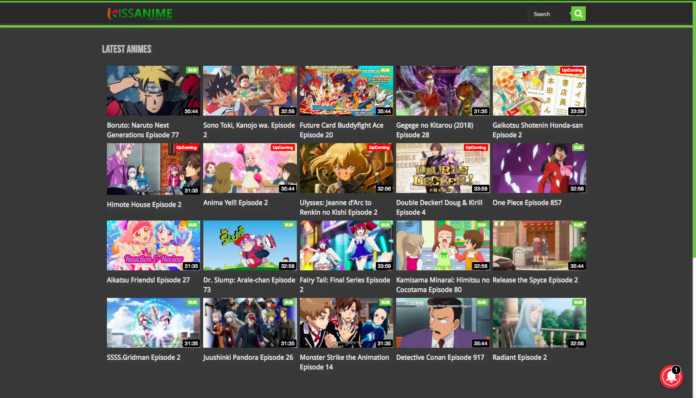Open Radiant Episode 2 thumbnail

tap(539, 323)
